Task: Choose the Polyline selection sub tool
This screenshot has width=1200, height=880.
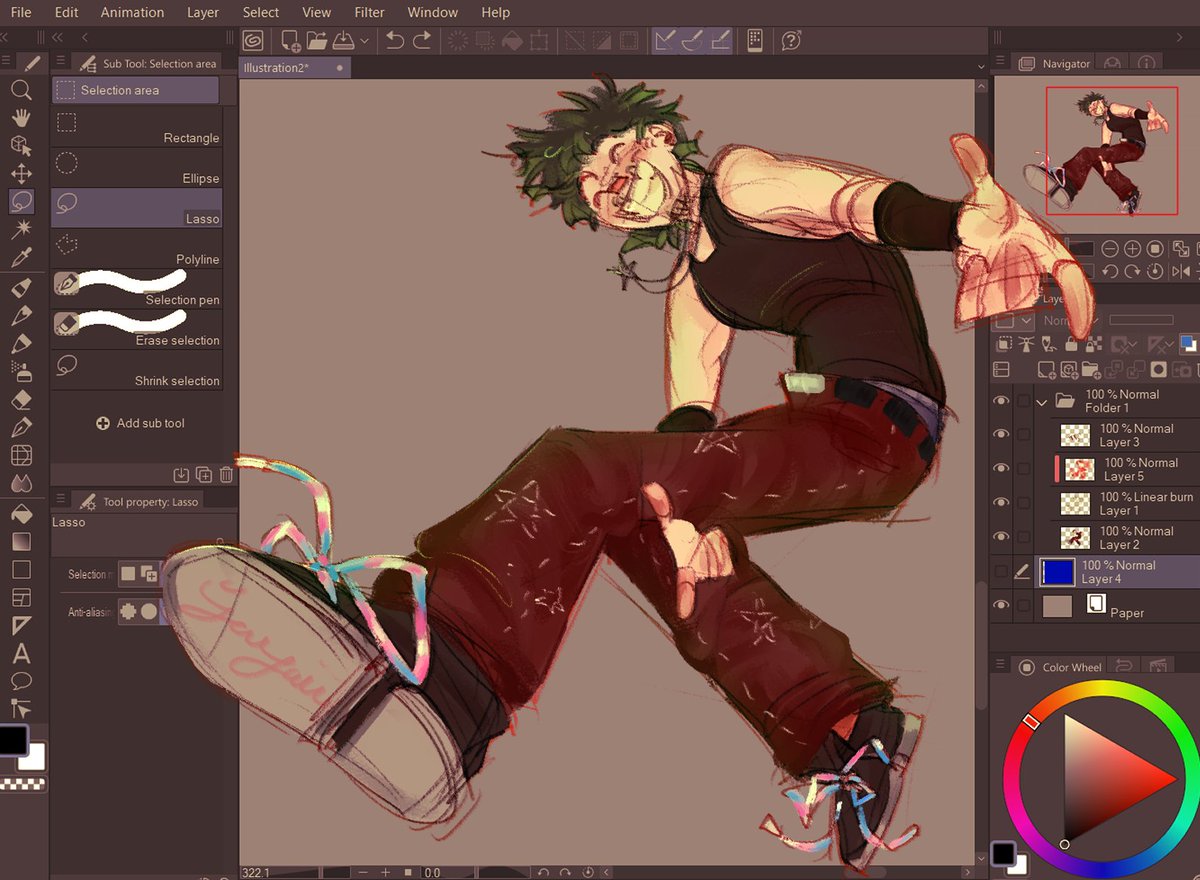Action: (137, 249)
